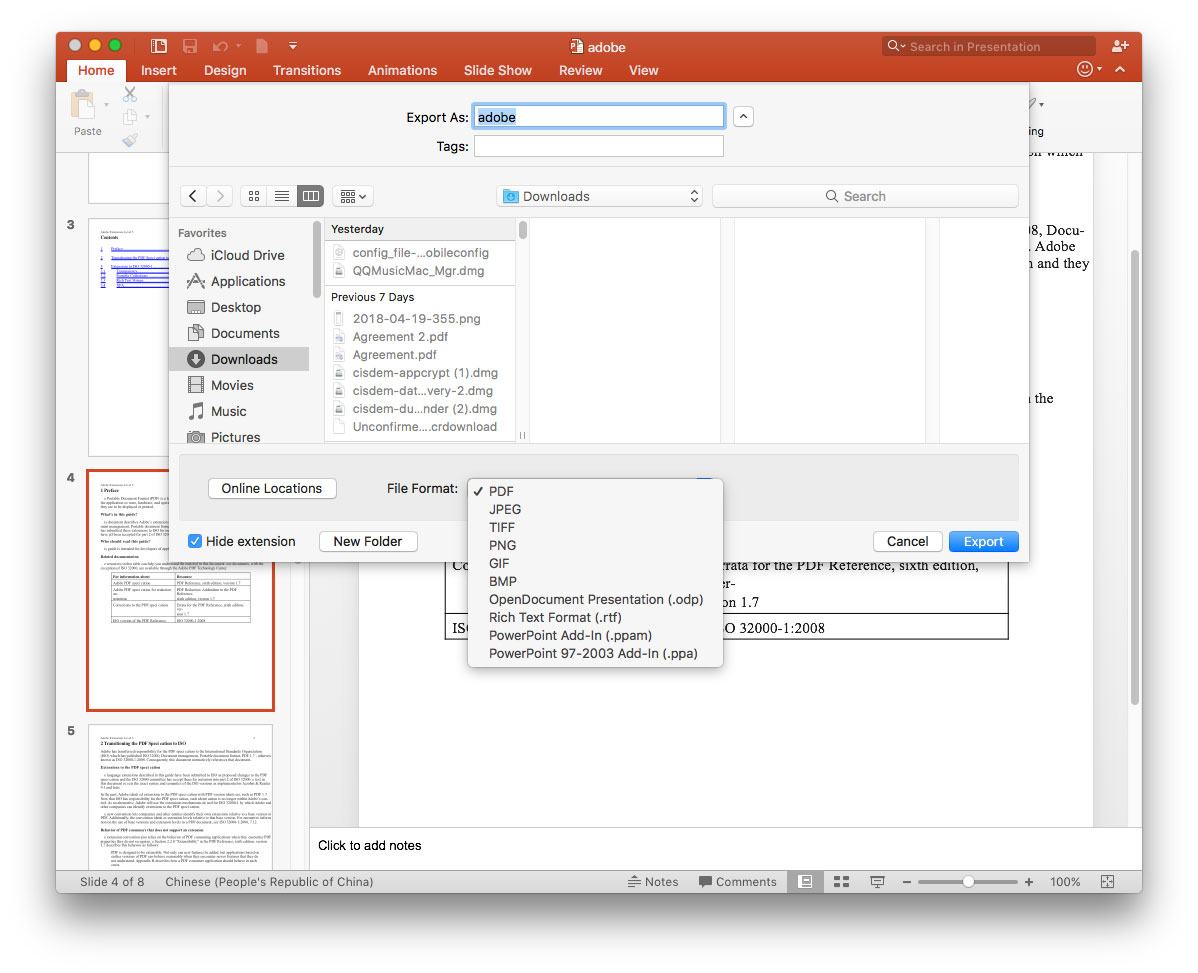Viewport: 1198px width, 973px height.
Task: Switch to Normal view icon
Action: (805, 882)
